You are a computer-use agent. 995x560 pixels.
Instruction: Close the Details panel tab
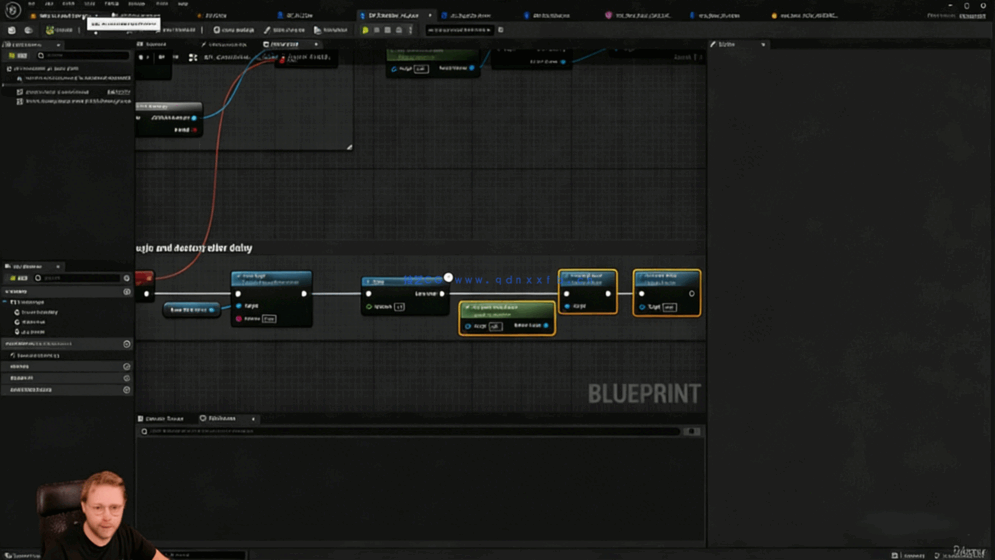click(763, 44)
